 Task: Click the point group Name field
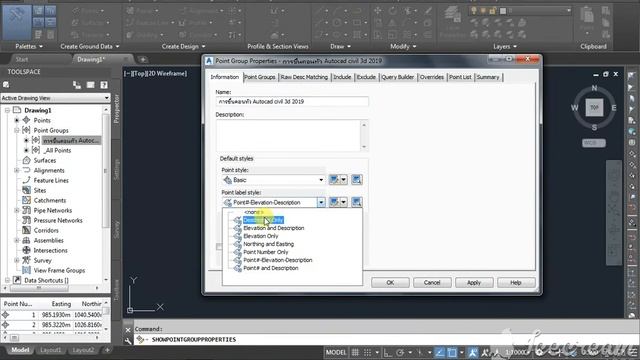tap(292, 101)
